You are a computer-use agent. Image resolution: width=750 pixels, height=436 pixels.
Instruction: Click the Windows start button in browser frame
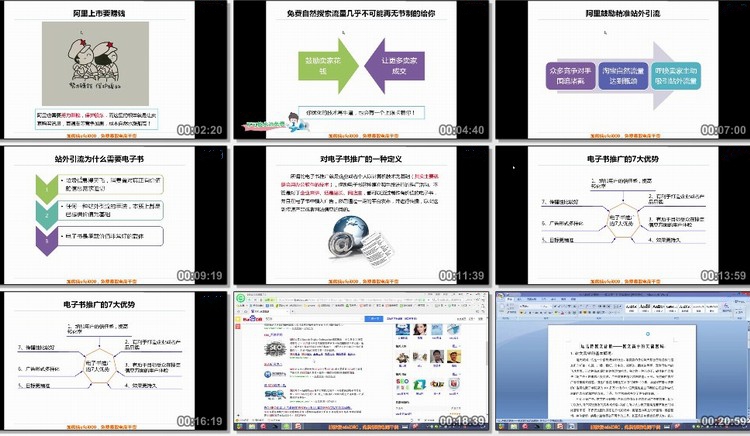pyautogui.click(x=241, y=426)
